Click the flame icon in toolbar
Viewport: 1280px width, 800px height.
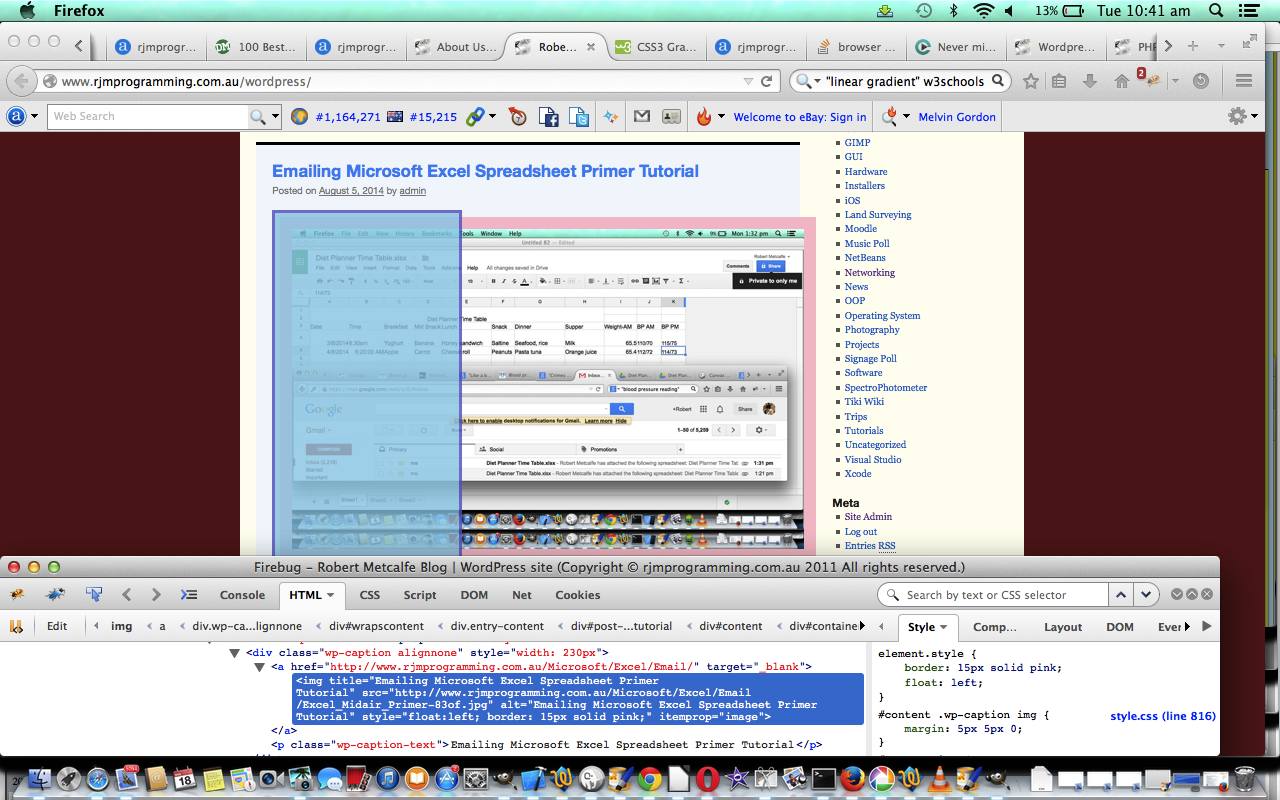[703, 117]
